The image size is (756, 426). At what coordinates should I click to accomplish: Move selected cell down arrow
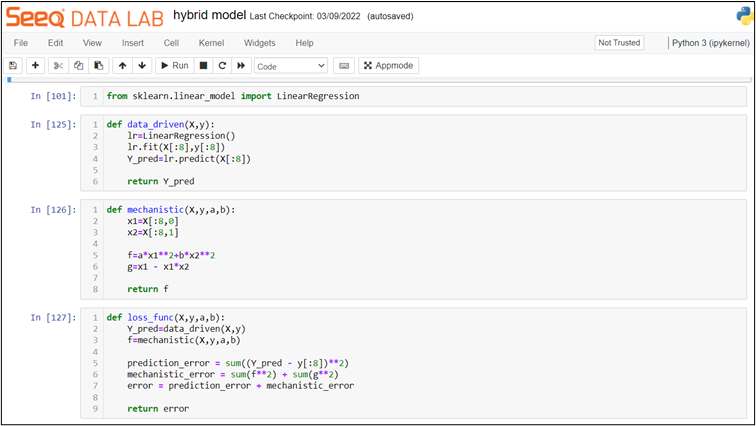click(x=142, y=66)
